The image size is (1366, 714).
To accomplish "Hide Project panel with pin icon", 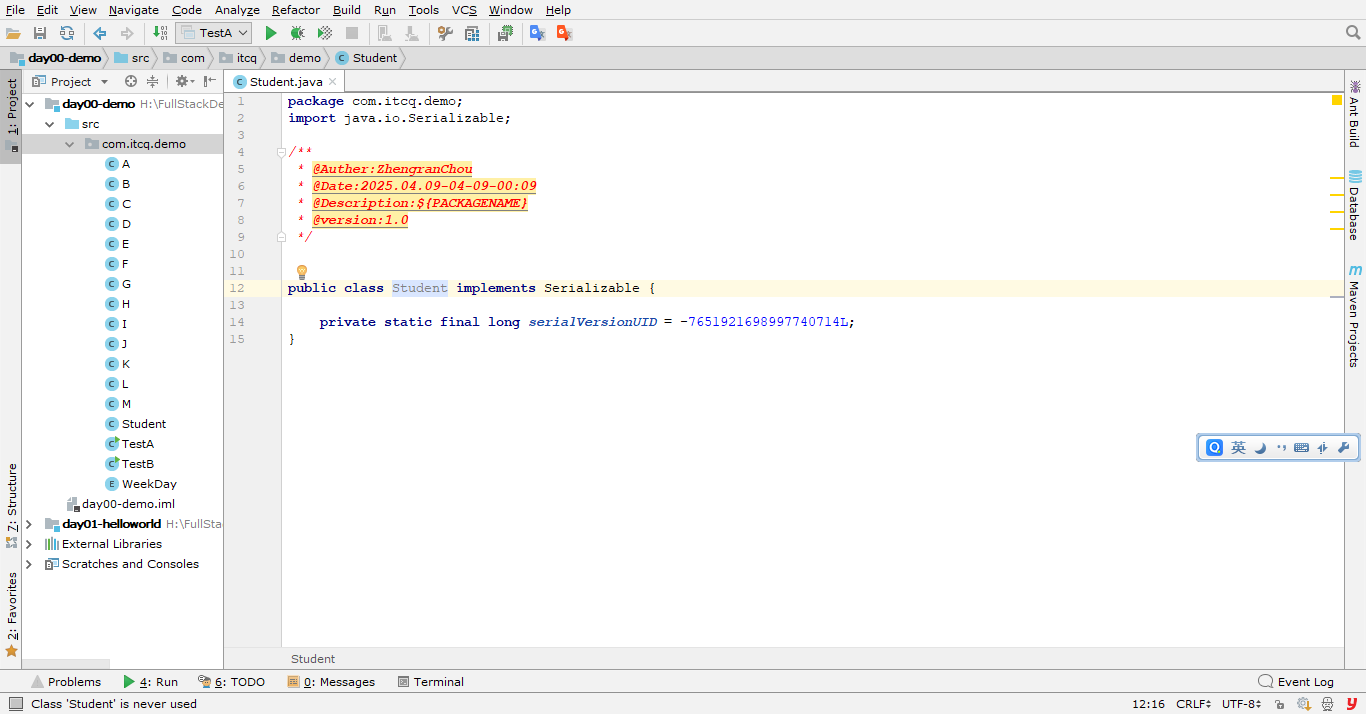I will (x=211, y=81).
